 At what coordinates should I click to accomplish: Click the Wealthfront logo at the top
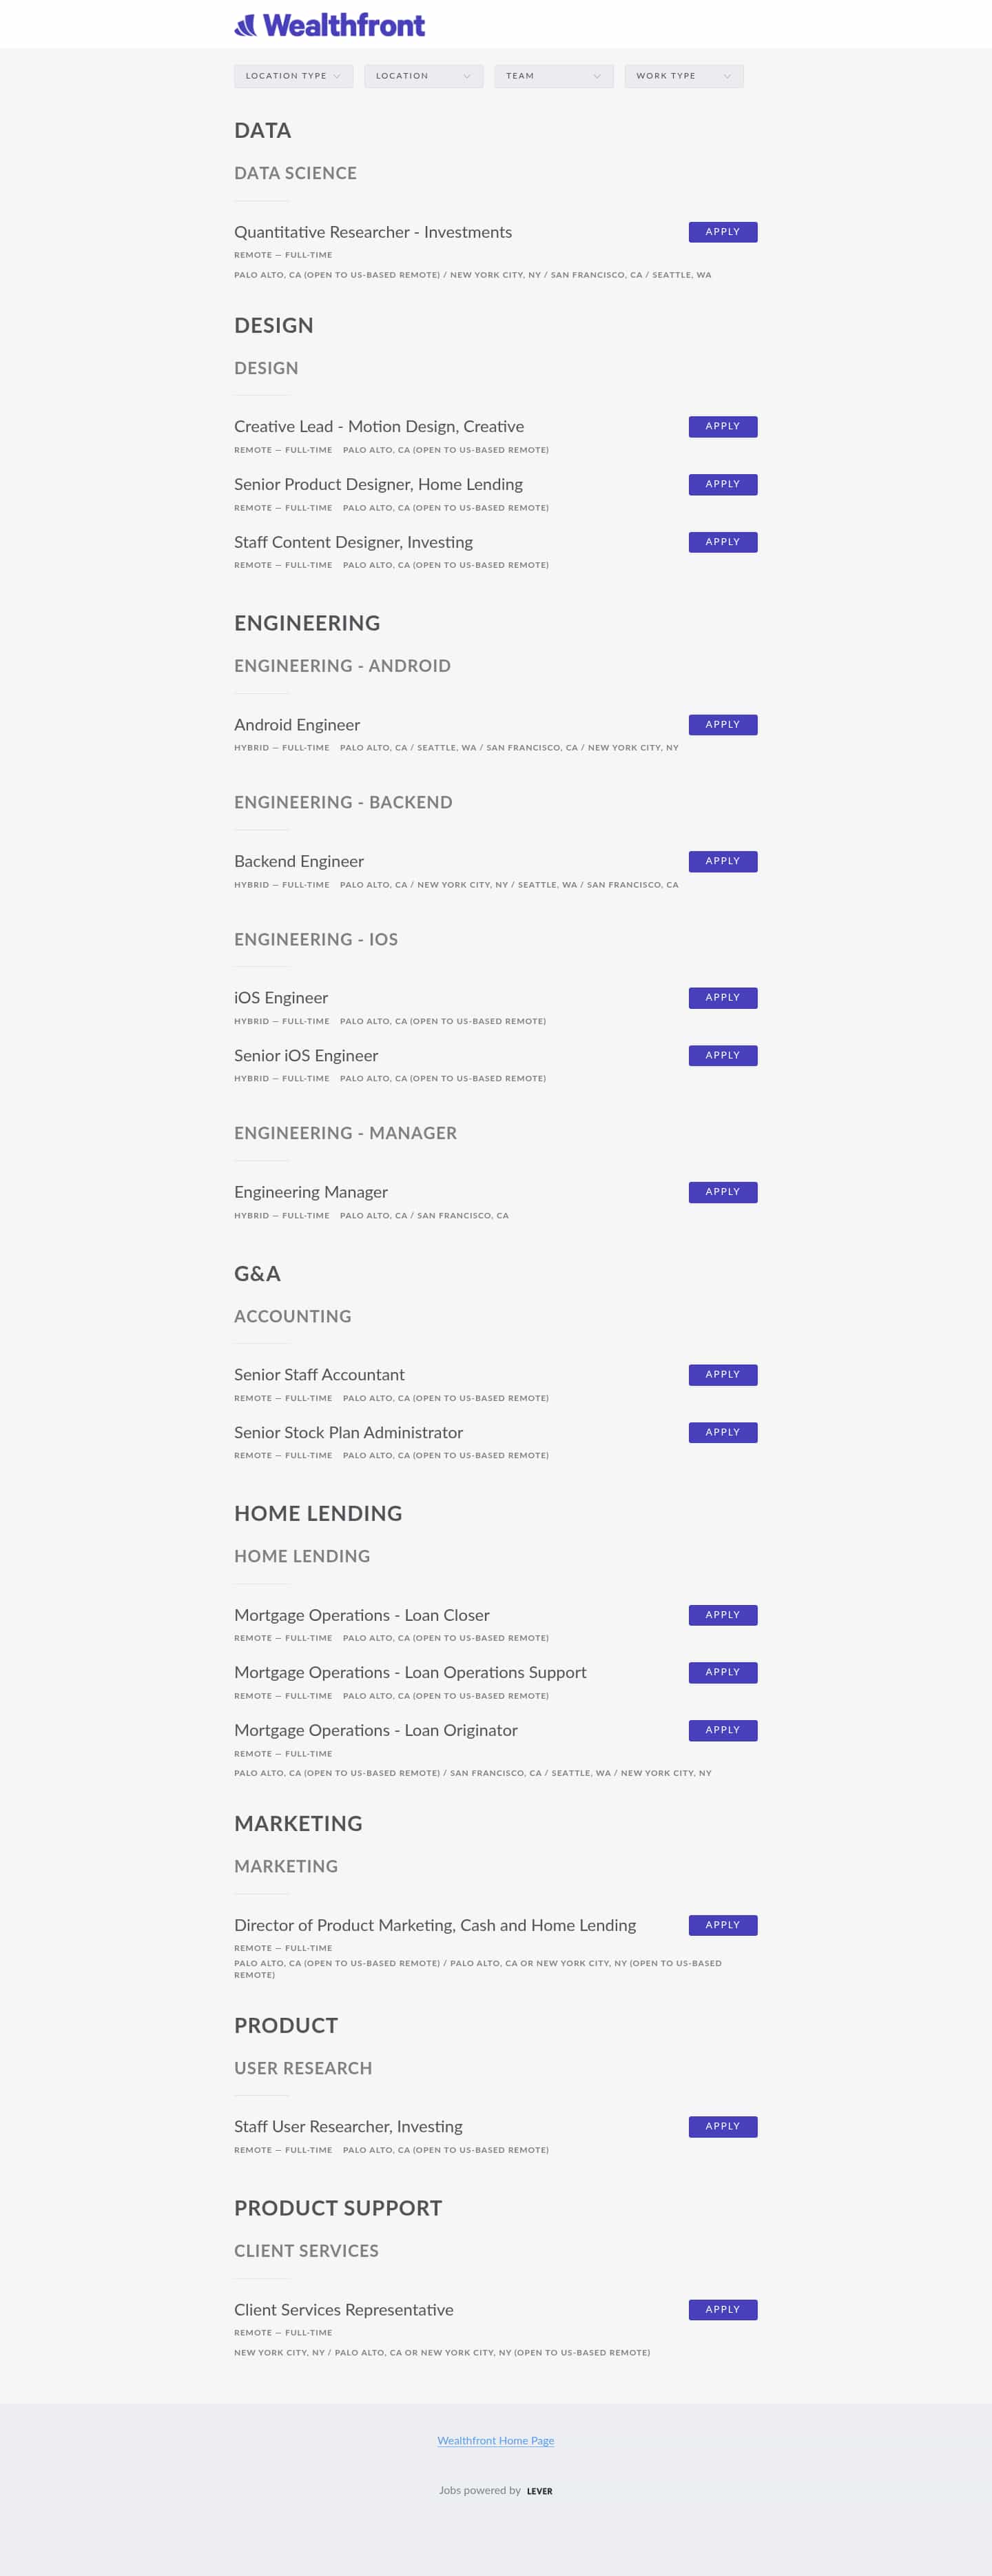click(329, 25)
